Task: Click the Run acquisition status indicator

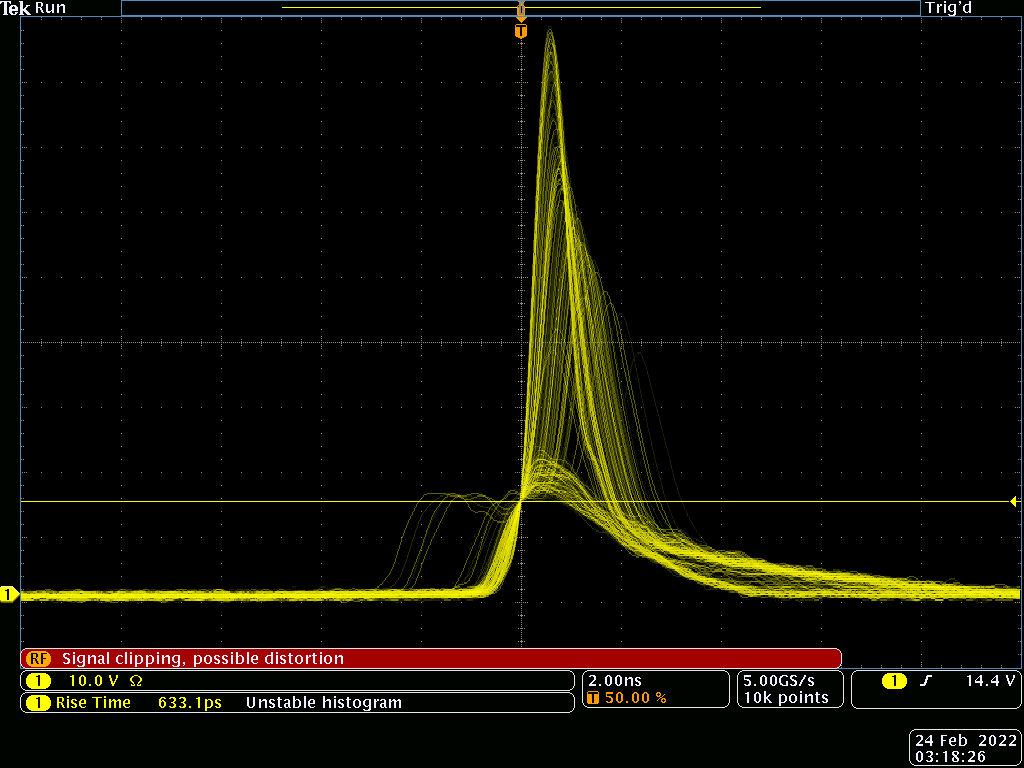Action: (50, 8)
